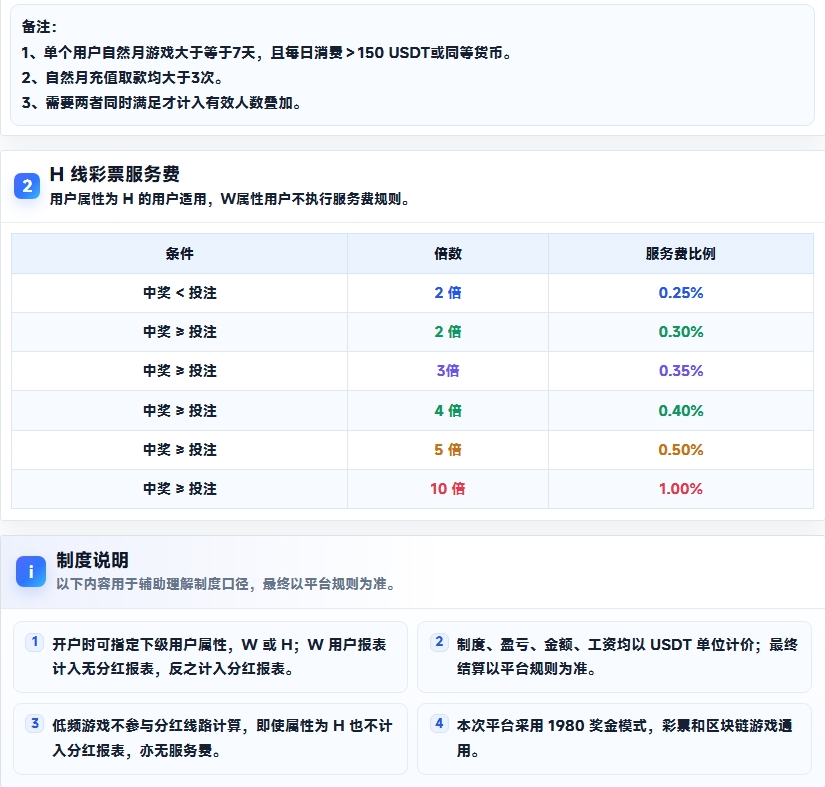The width and height of the screenshot is (825, 787).
Task: Click the 倍数 column header
Action: tap(448, 254)
